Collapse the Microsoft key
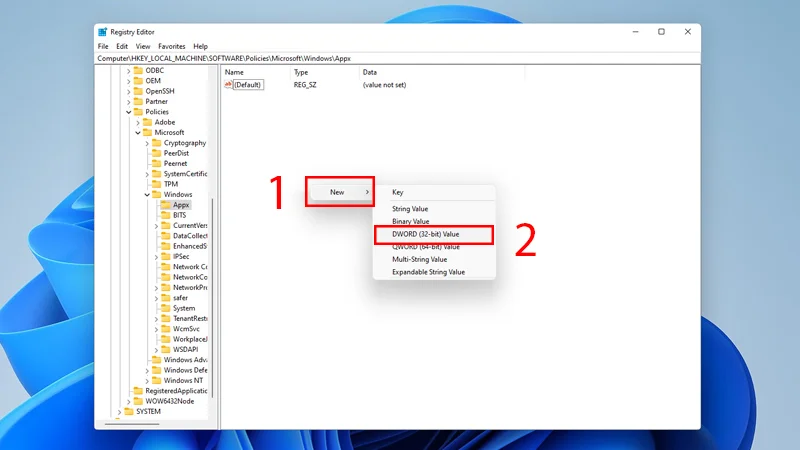 (x=138, y=133)
